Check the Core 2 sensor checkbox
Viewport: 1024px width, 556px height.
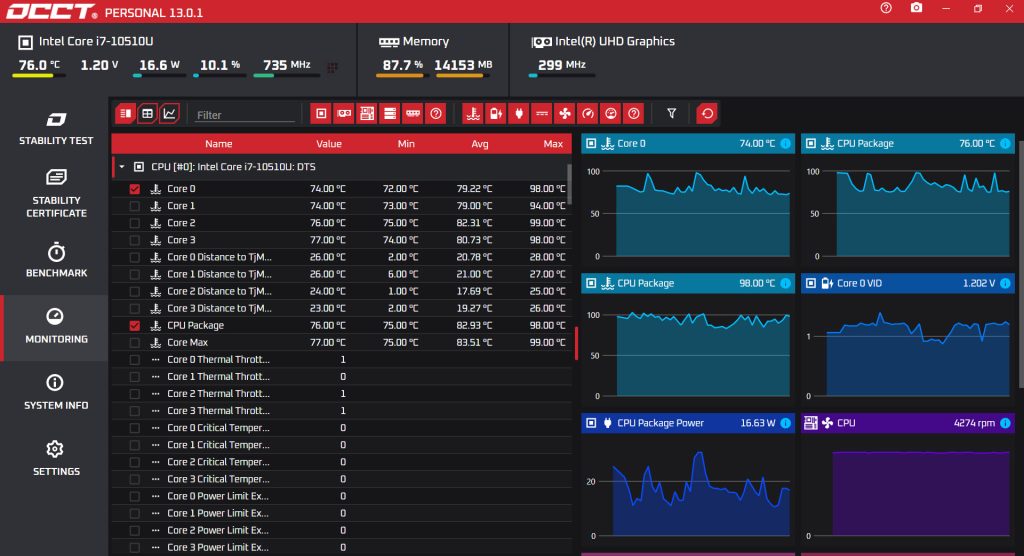(135, 223)
